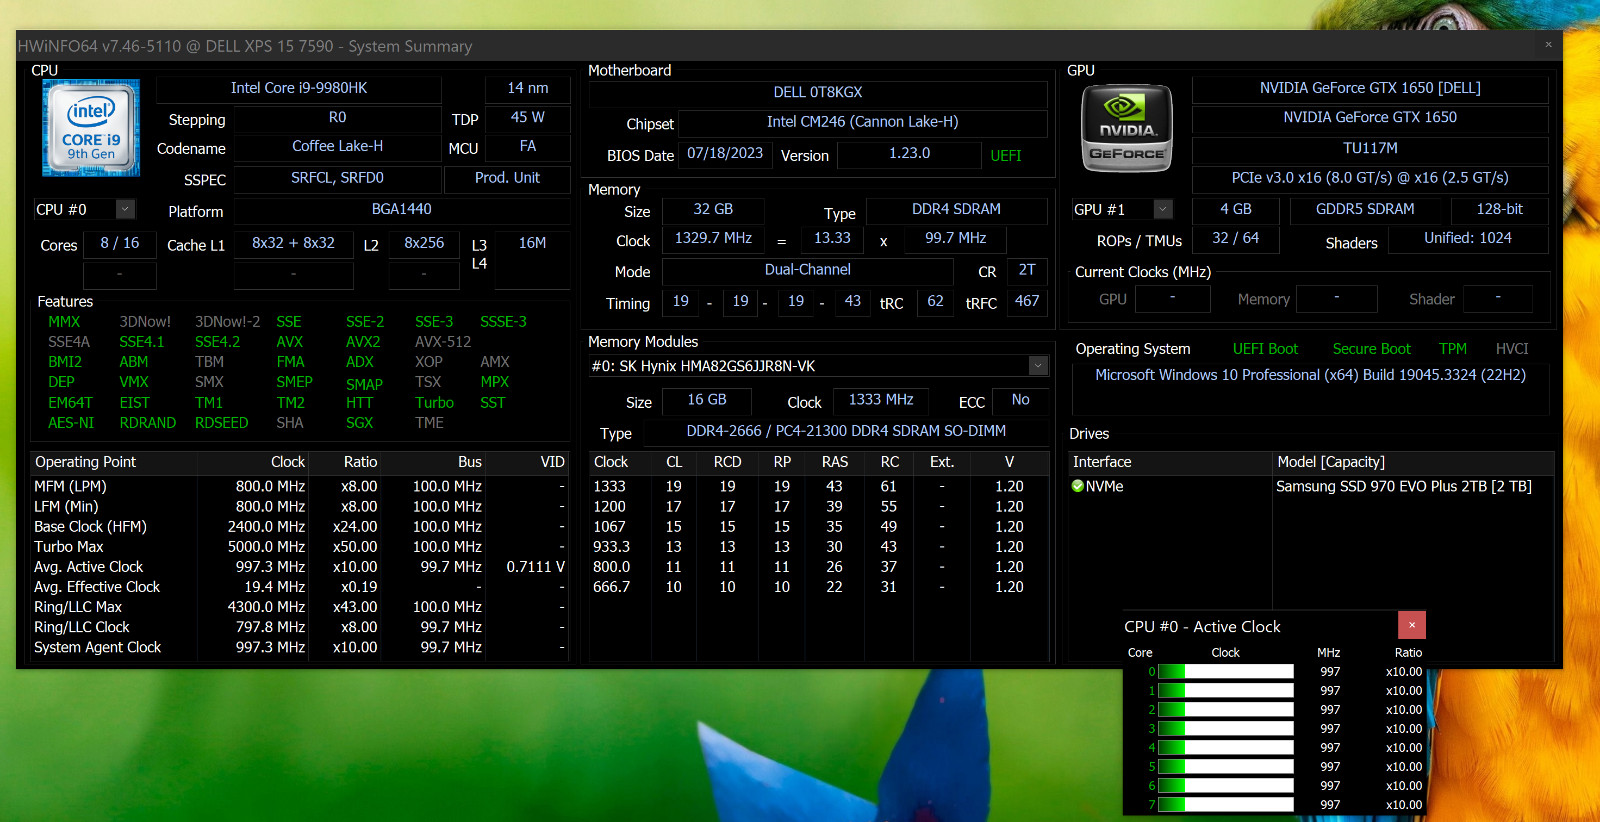Click the Intel Core i9 logo
1600x822 pixels.
click(90, 128)
